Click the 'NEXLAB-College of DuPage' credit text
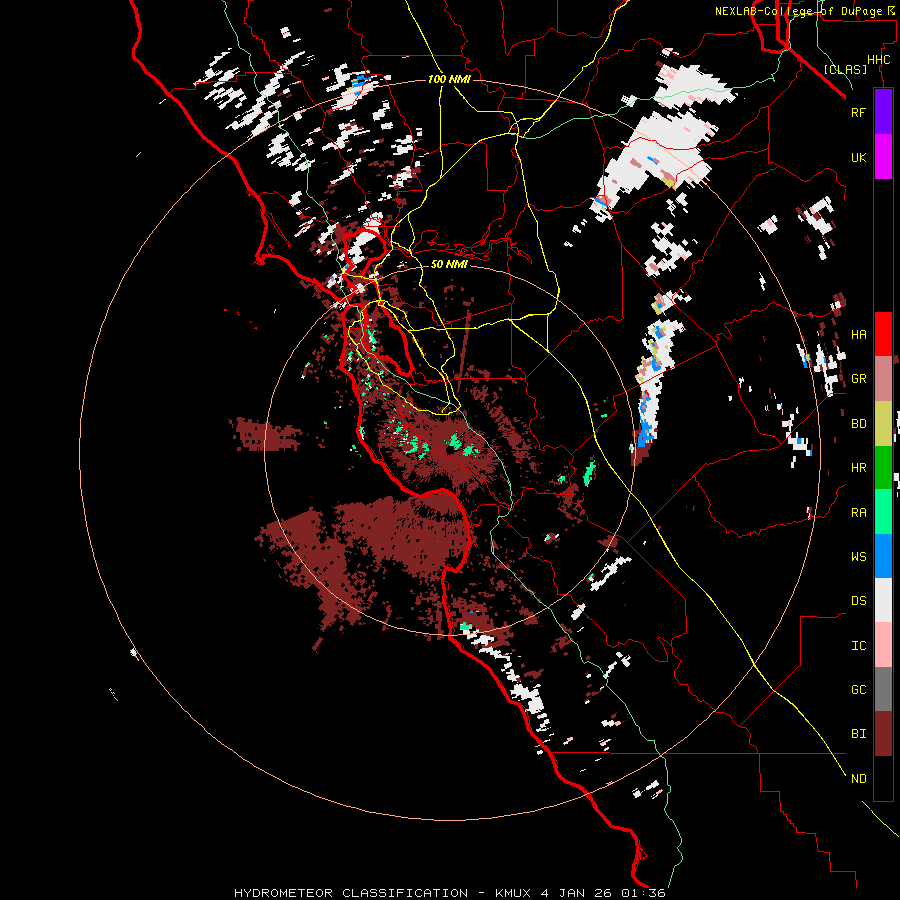Viewport: 900px width, 900px height. tap(798, 11)
